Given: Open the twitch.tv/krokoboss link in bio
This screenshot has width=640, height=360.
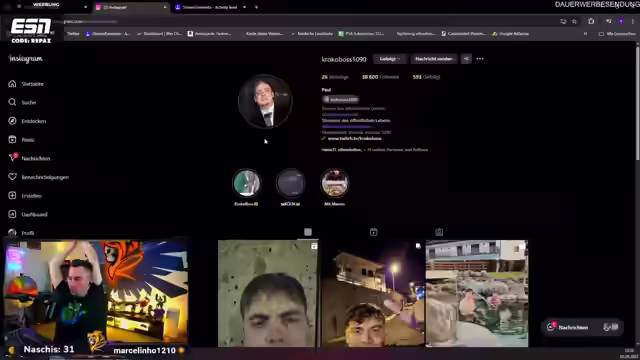Looking at the screenshot, I should [x=355, y=138].
